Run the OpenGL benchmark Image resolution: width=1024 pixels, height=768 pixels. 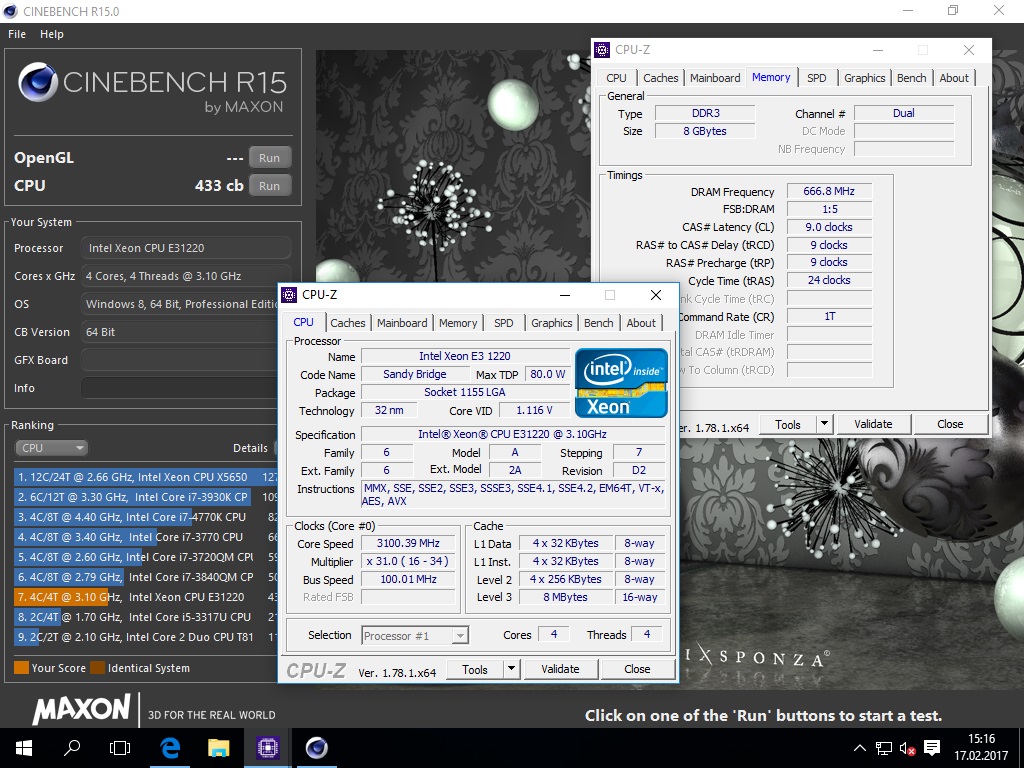(x=270, y=158)
